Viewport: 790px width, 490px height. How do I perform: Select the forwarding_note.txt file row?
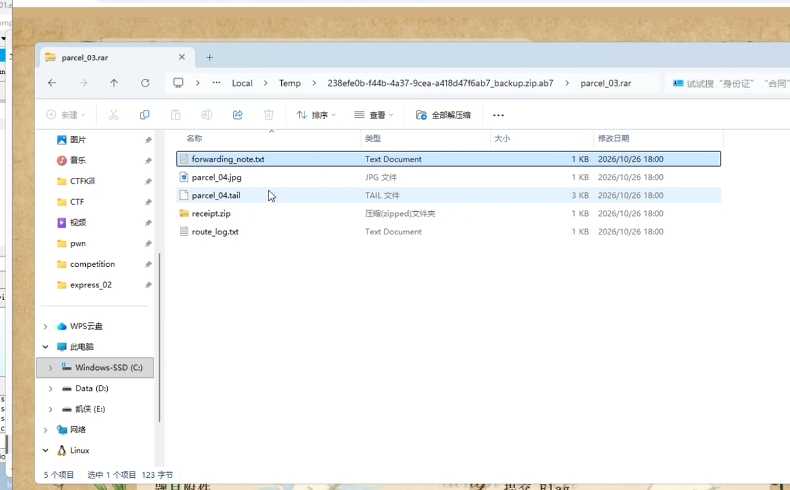[448, 159]
